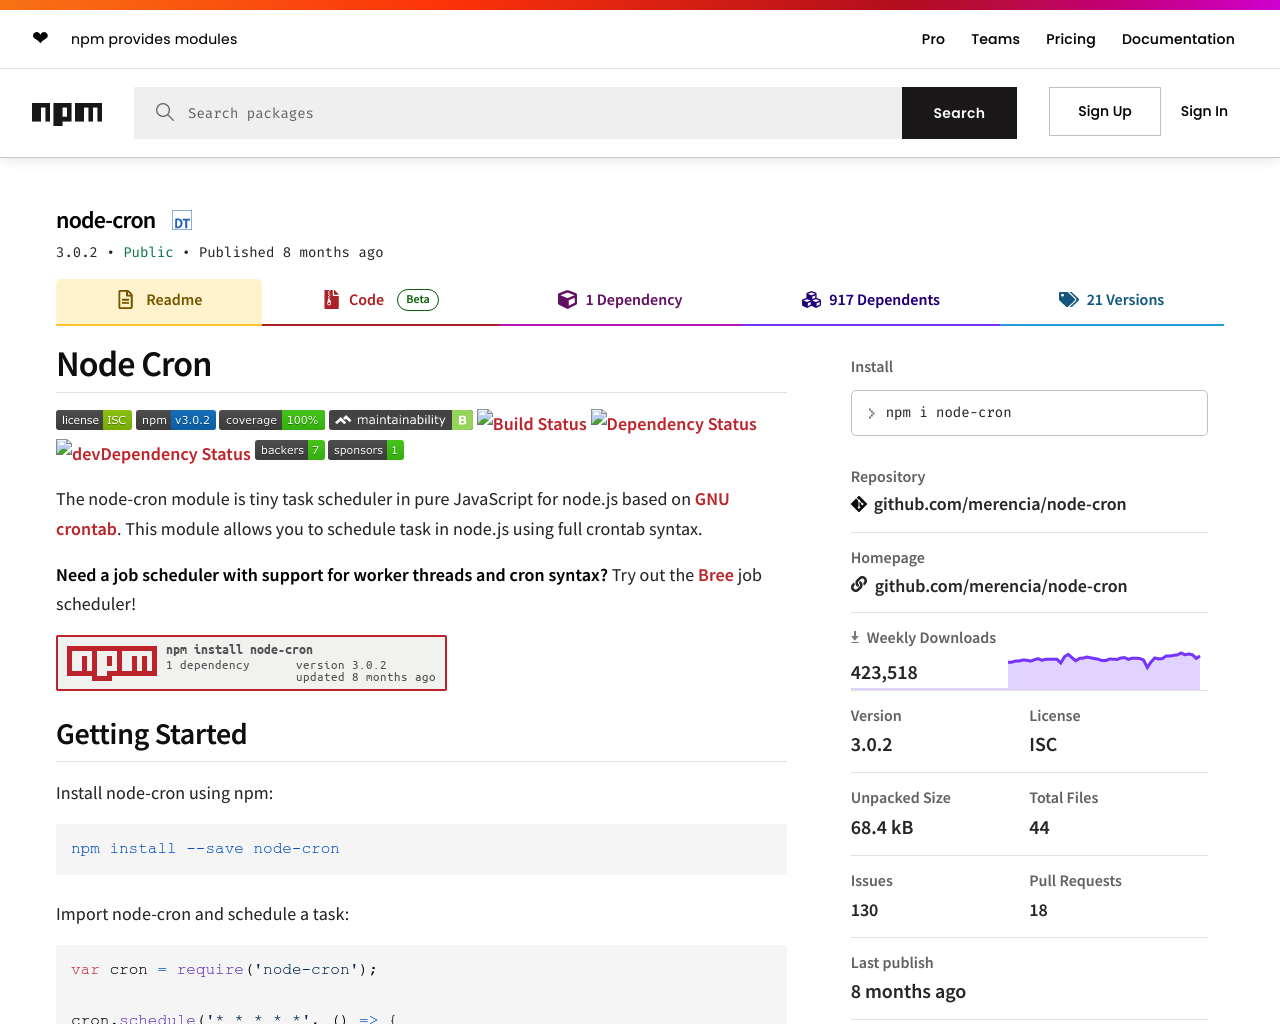Image resolution: width=1280 pixels, height=1024 pixels.
Task: Open the 21 Versions tab
Action: (1112, 300)
